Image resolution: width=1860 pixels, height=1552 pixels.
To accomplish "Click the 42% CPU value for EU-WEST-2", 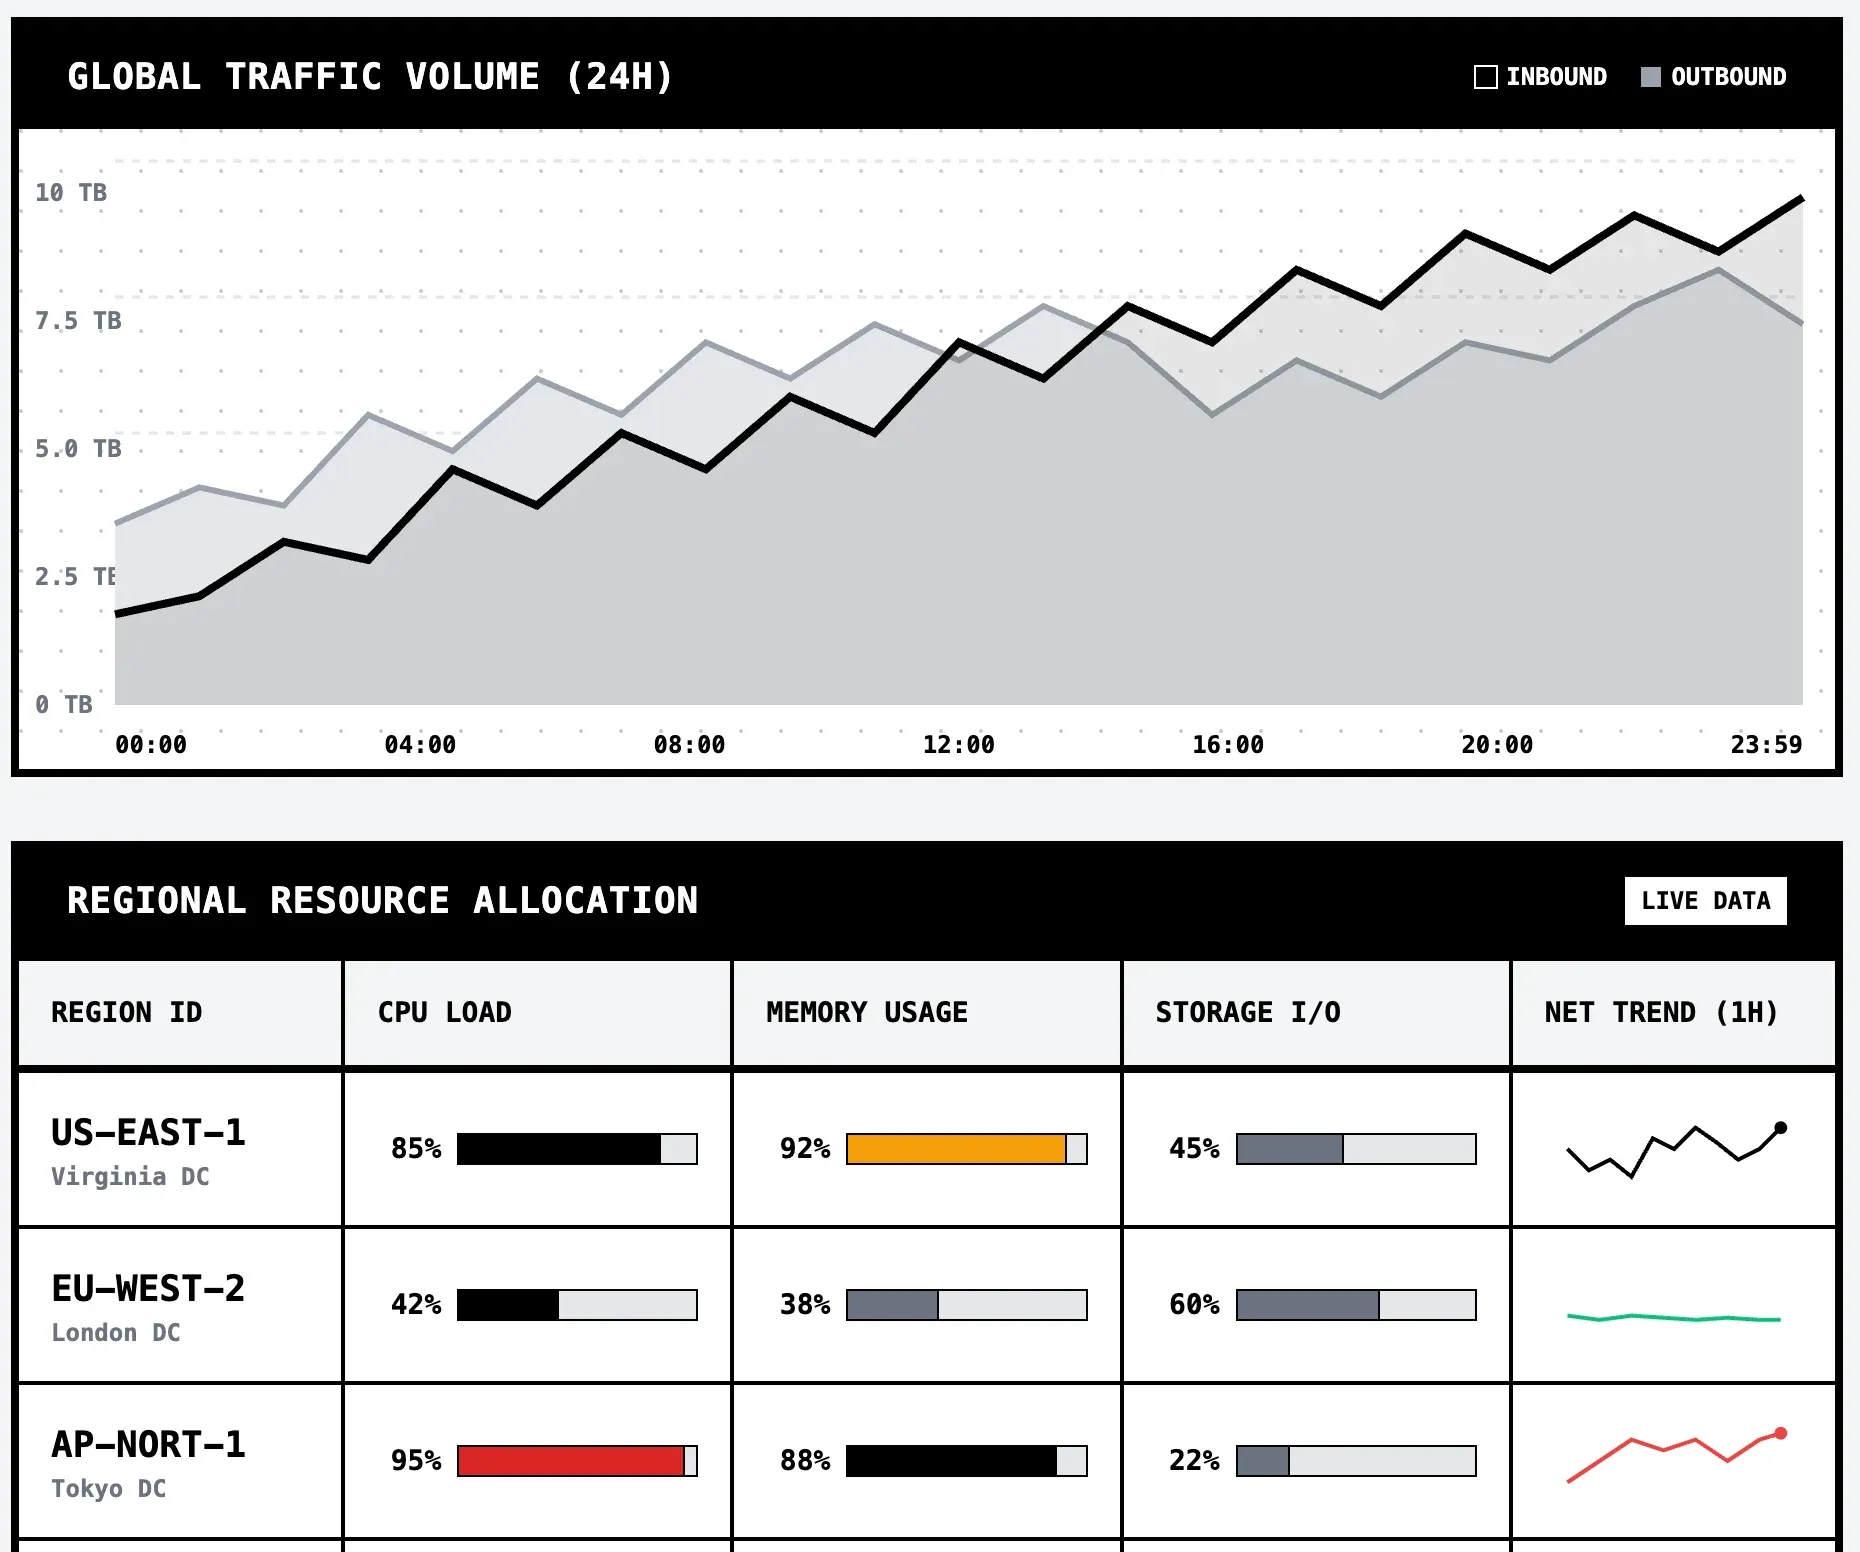I will (416, 1305).
